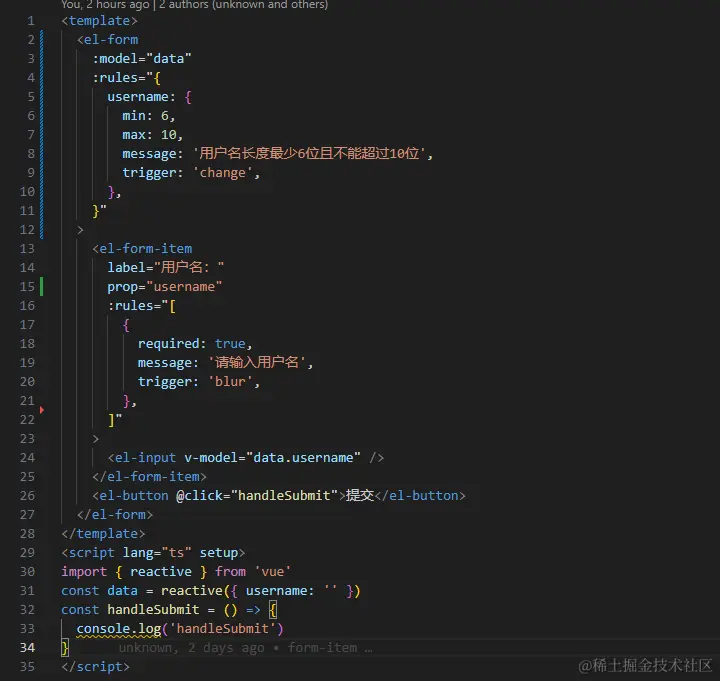
Task: Click the import keyword on line 30
Action: point(84,571)
